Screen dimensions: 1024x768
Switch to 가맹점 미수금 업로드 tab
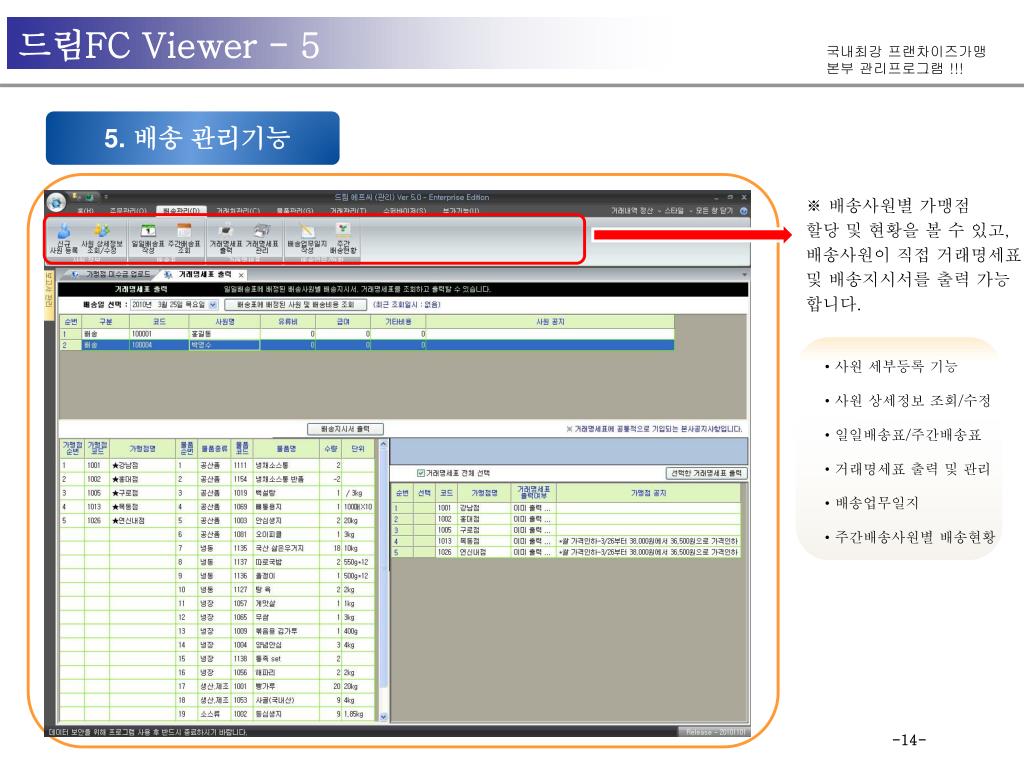112,274
